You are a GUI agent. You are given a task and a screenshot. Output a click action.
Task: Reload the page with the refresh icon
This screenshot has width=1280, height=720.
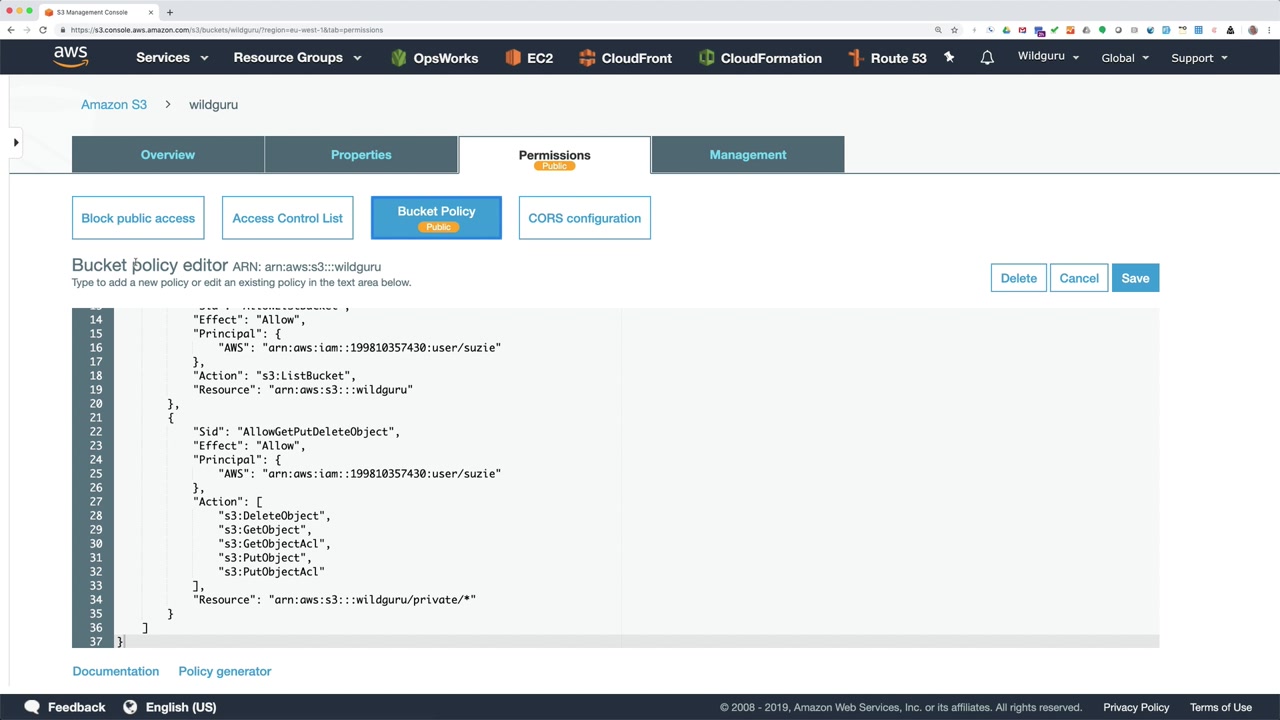(x=43, y=30)
